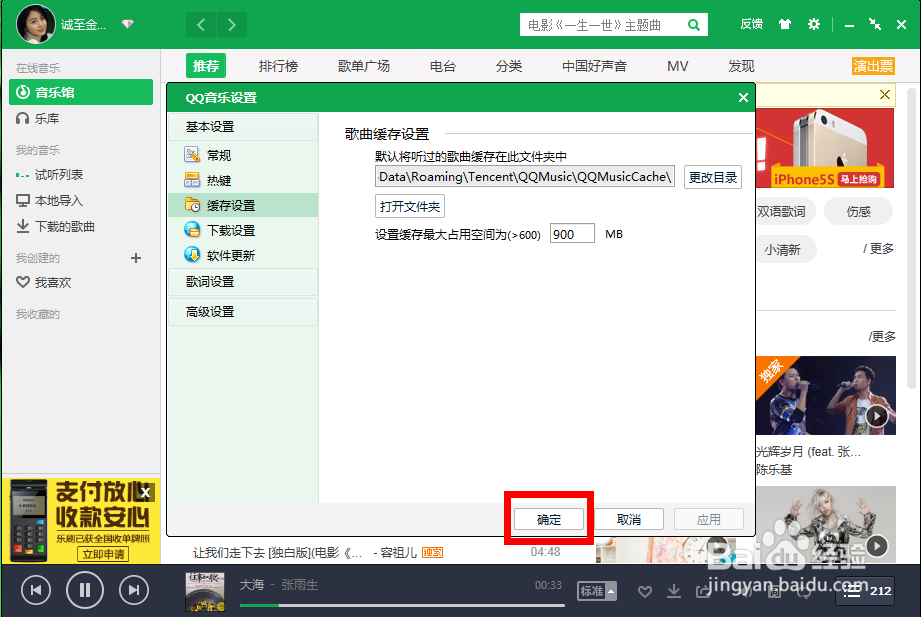Expand the 歌词设置 section
This screenshot has height=617, width=921.
tap(243, 282)
